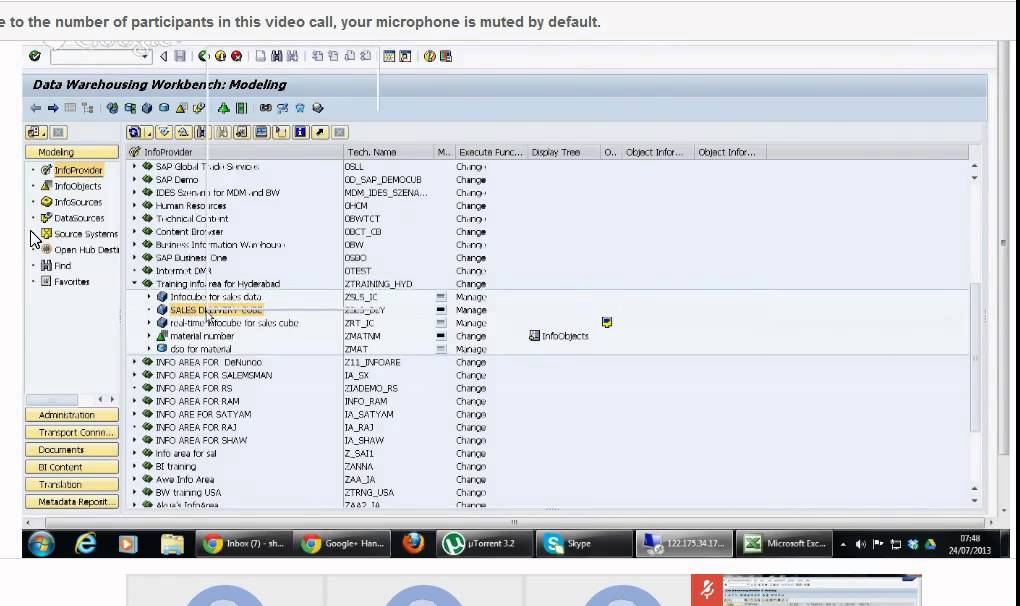Viewport: 1020px width, 606px height.
Task: Click the Create new session icon
Action: click(x=389, y=57)
